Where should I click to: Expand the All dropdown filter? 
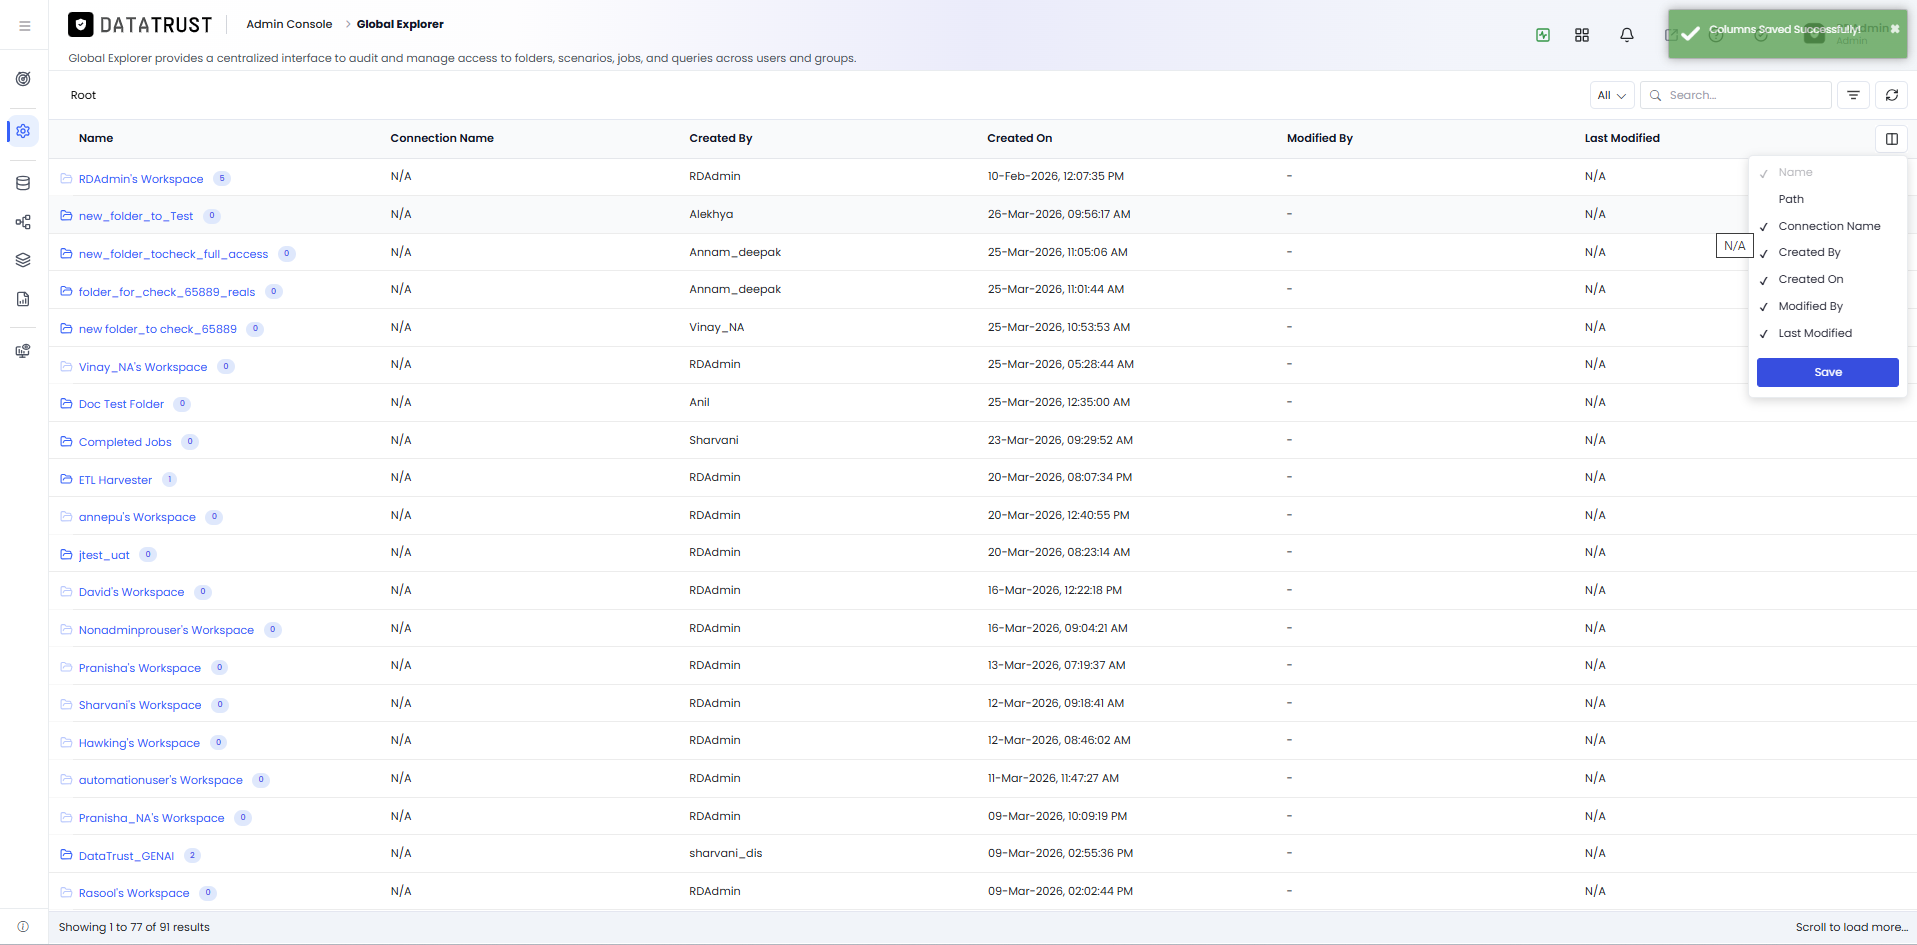click(x=1612, y=95)
